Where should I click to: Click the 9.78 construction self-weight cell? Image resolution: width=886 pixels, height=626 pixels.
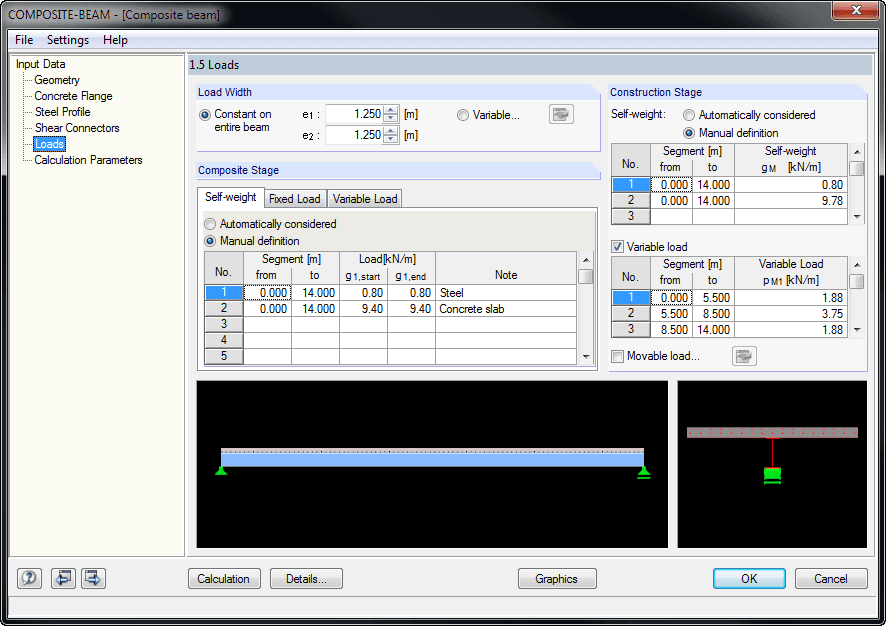(791, 201)
